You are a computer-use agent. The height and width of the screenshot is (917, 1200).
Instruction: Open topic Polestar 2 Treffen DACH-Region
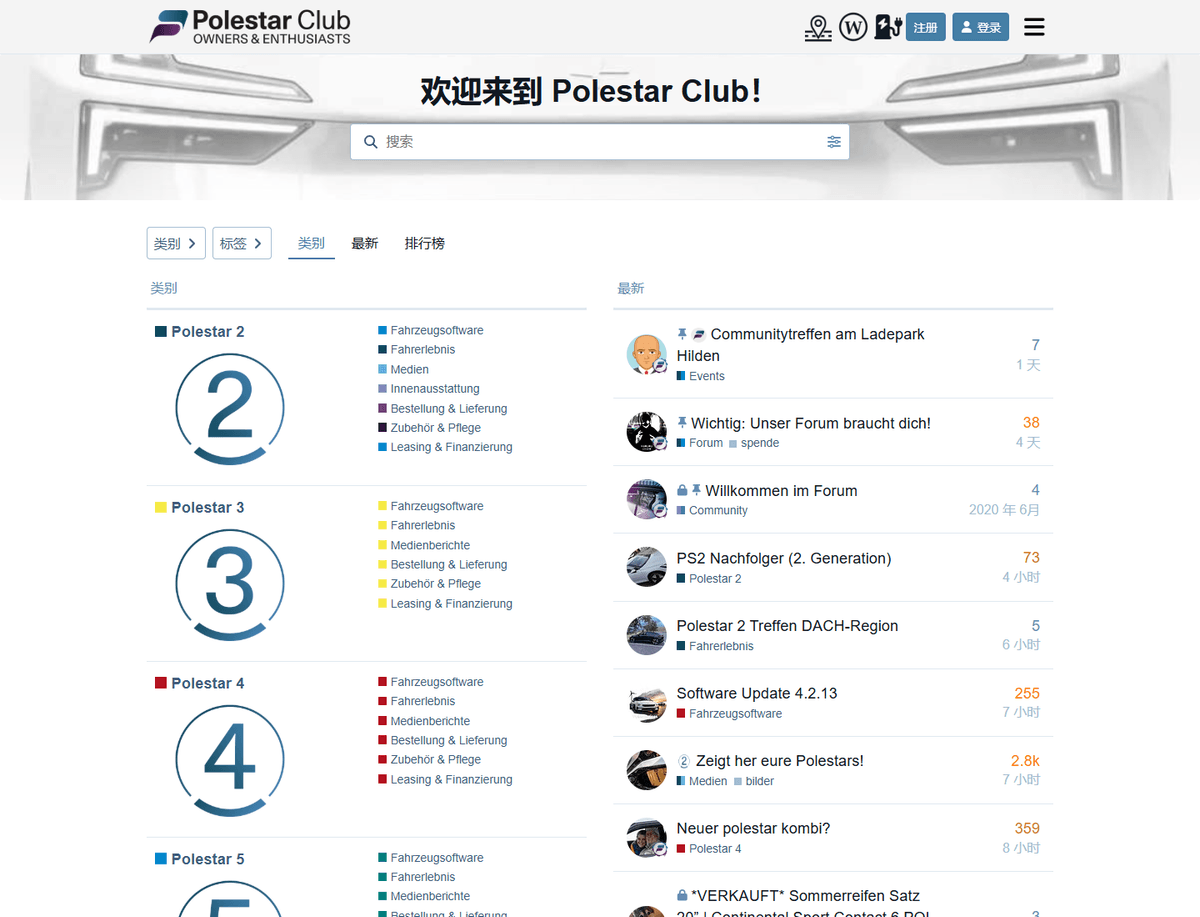click(x=787, y=626)
